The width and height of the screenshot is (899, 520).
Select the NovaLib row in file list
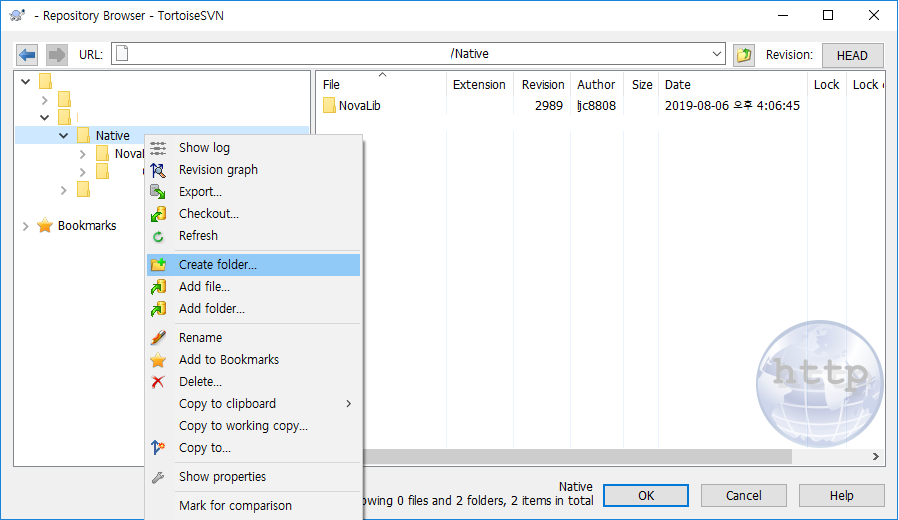click(x=600, y=105)
